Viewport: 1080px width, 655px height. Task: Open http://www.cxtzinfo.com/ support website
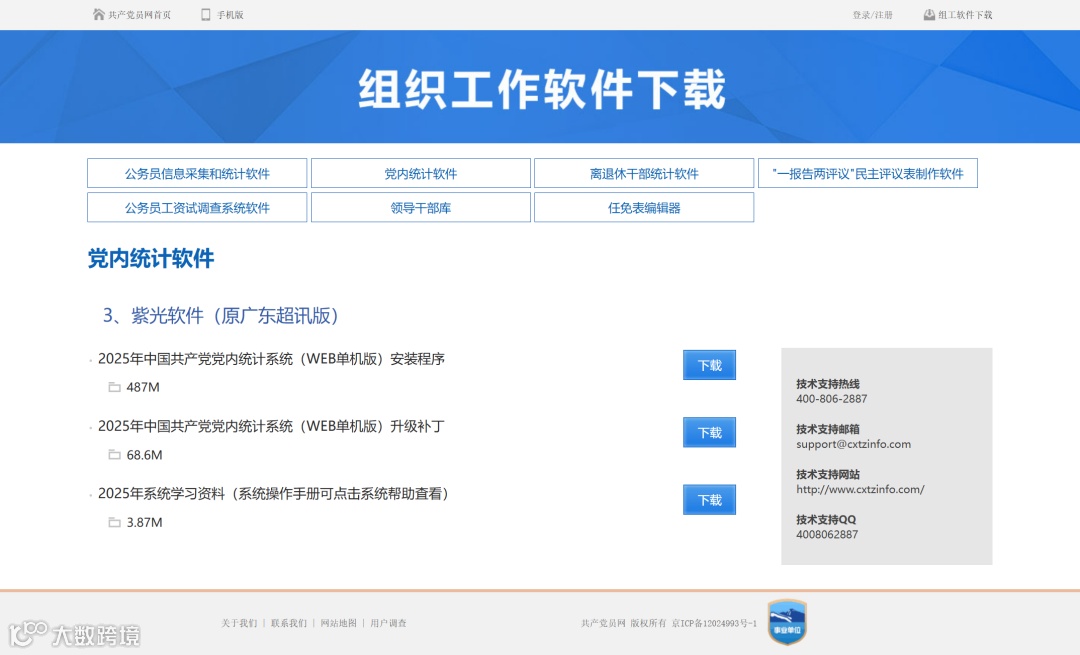[860, 490]
